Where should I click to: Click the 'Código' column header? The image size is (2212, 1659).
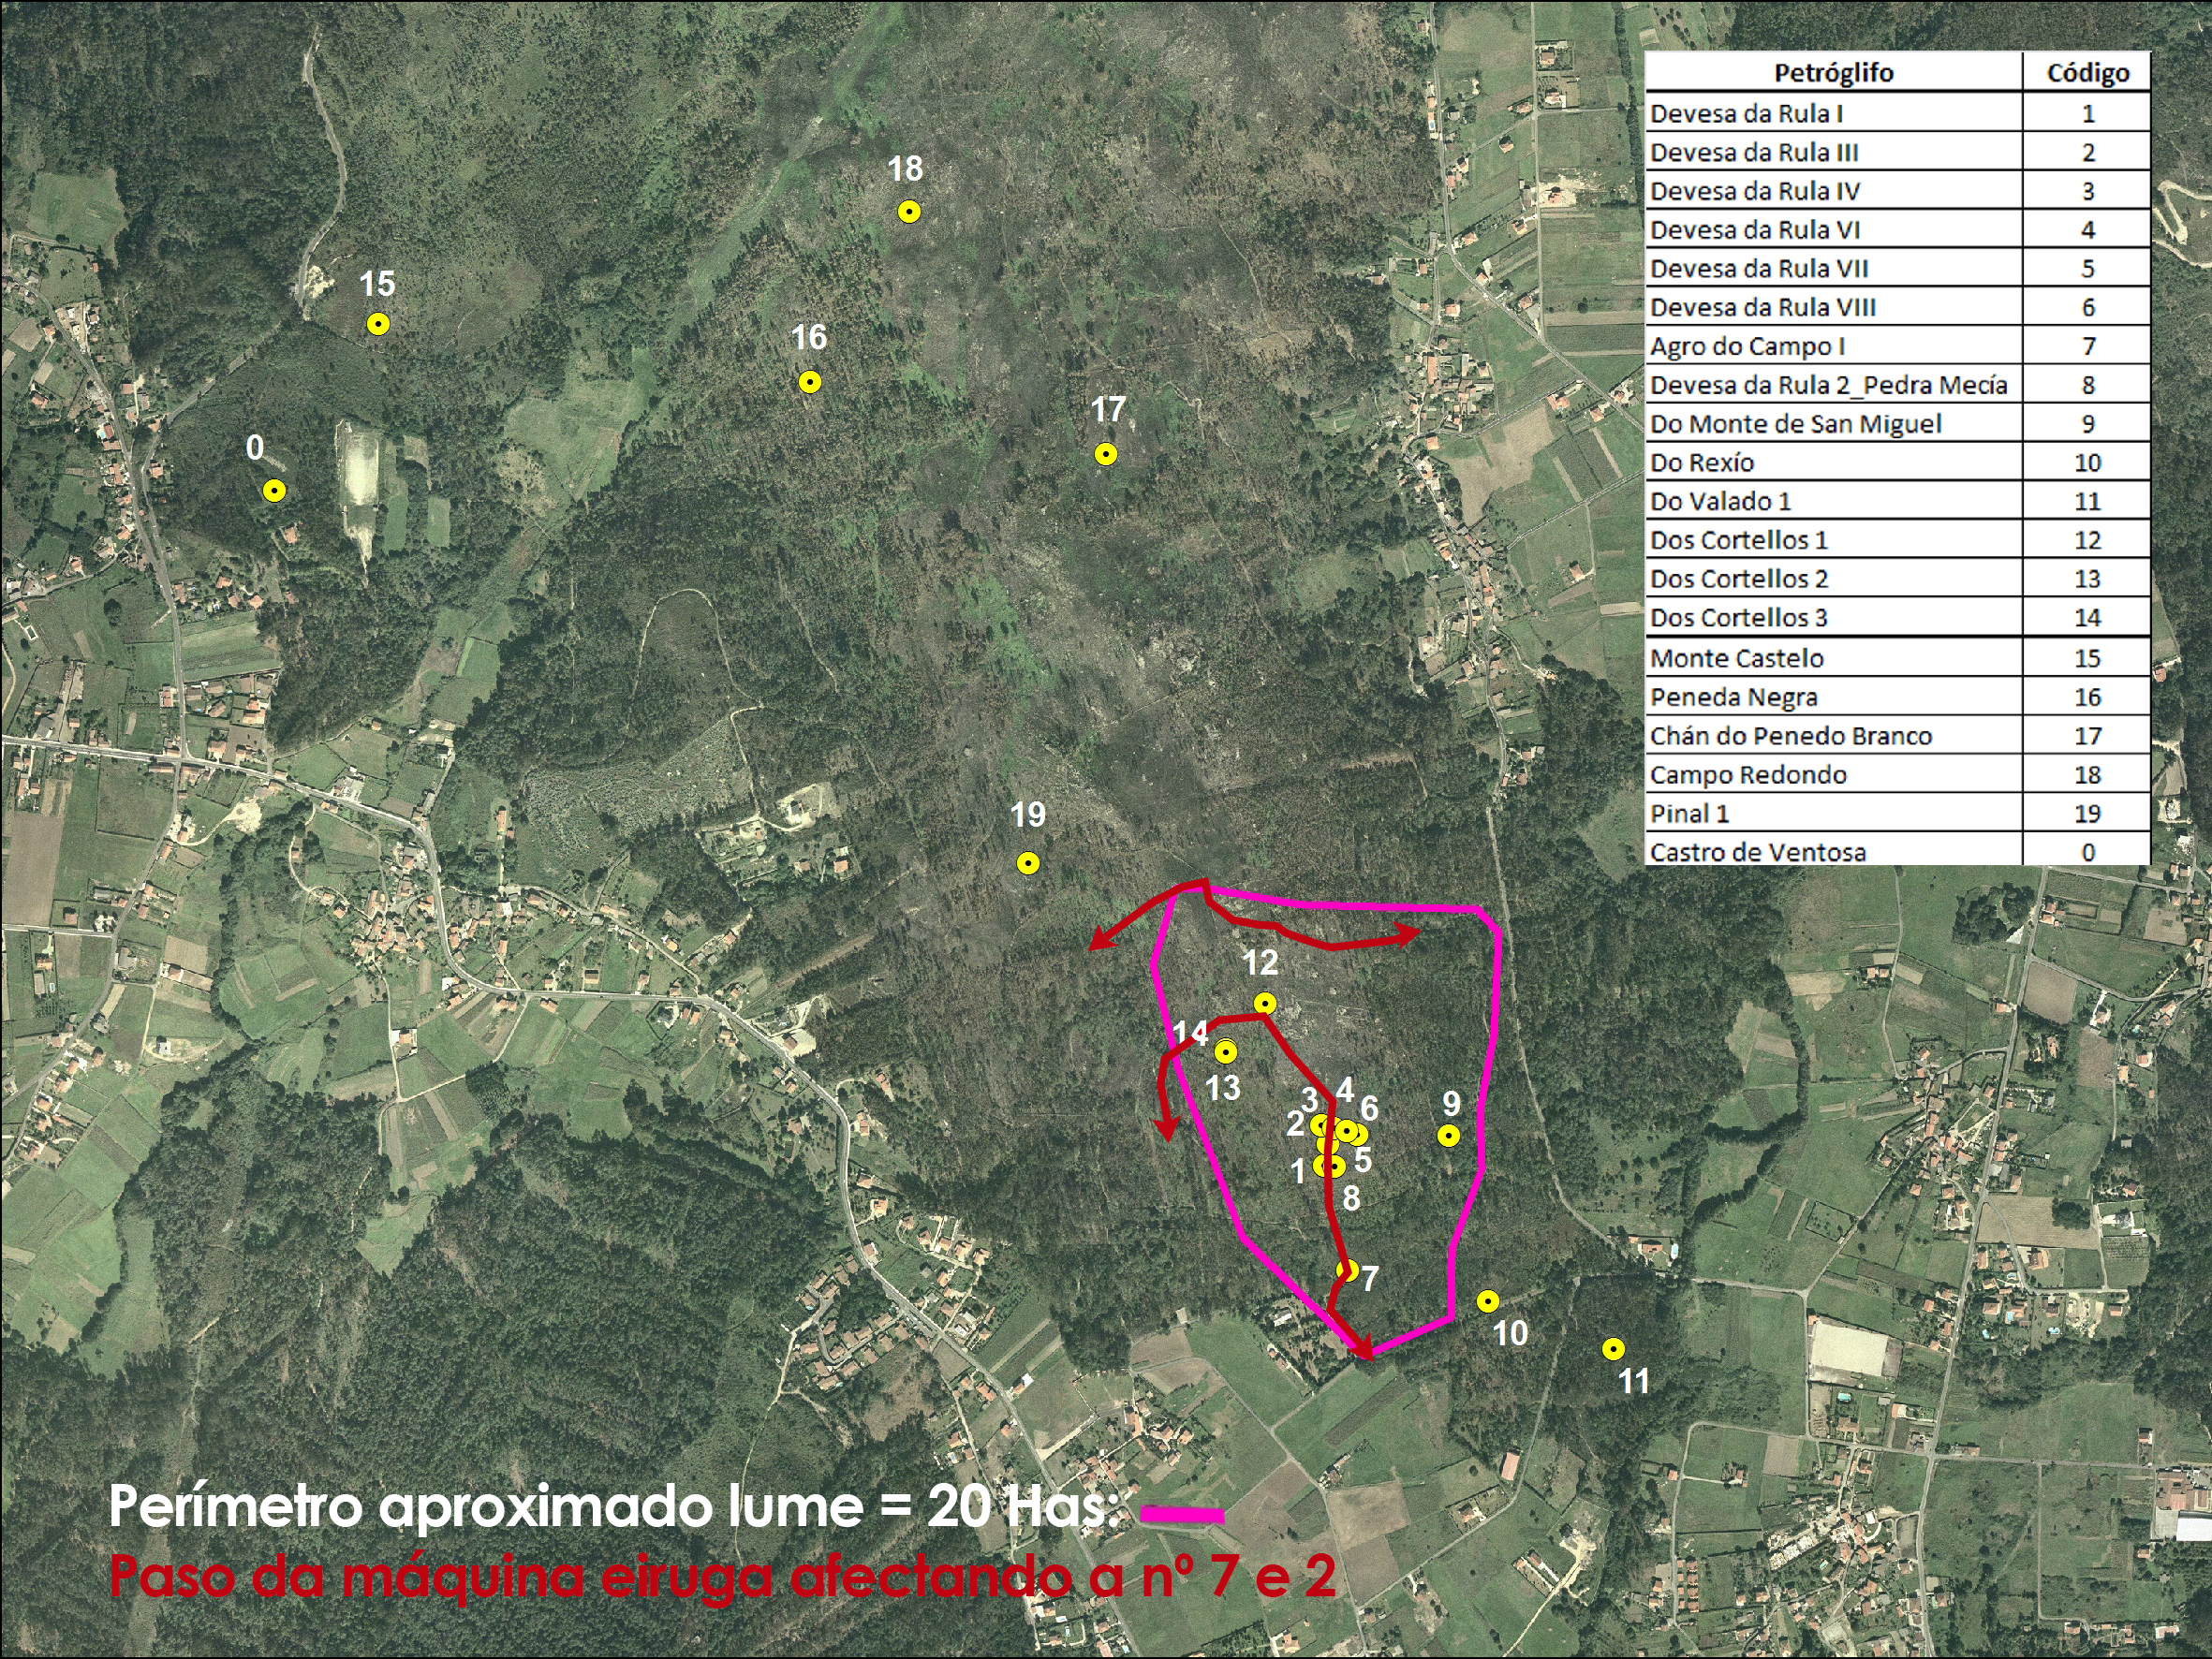coord(2087,73)
